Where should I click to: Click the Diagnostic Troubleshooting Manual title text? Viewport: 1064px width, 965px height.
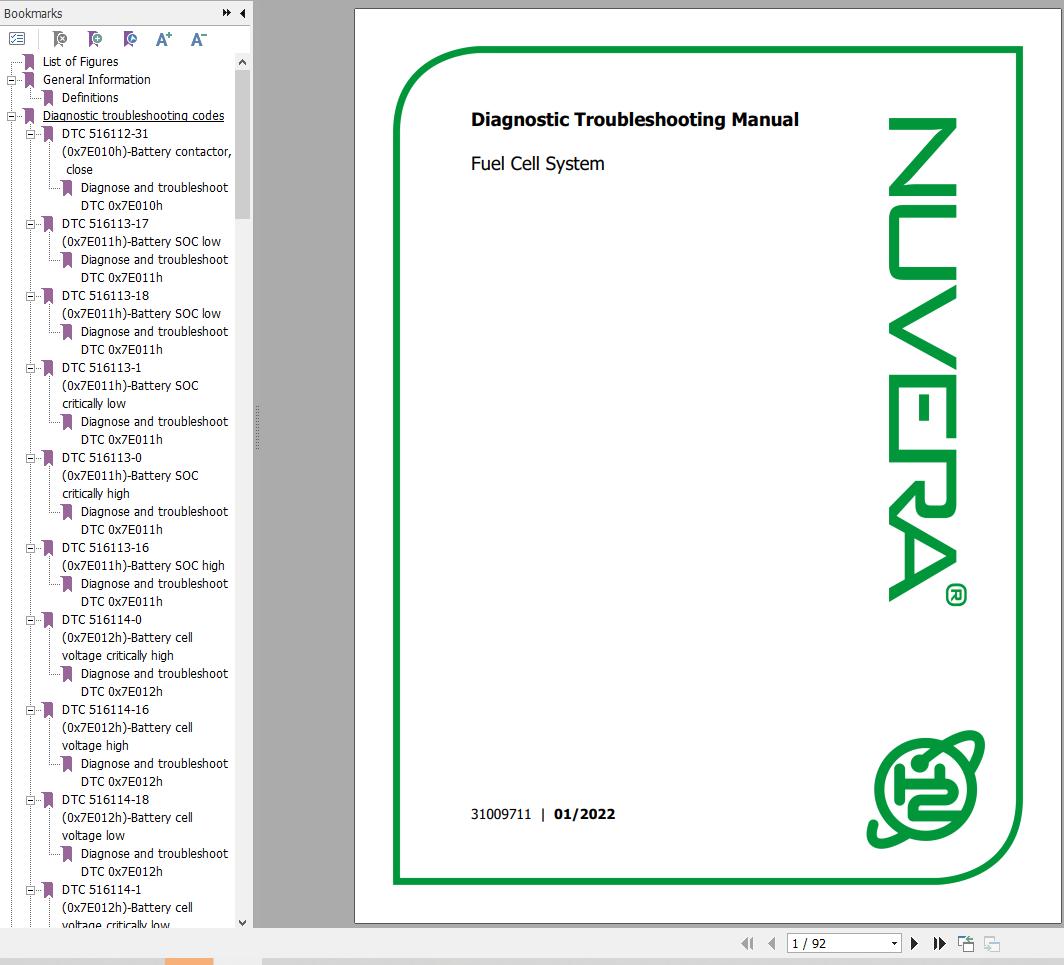pos(634,119)
